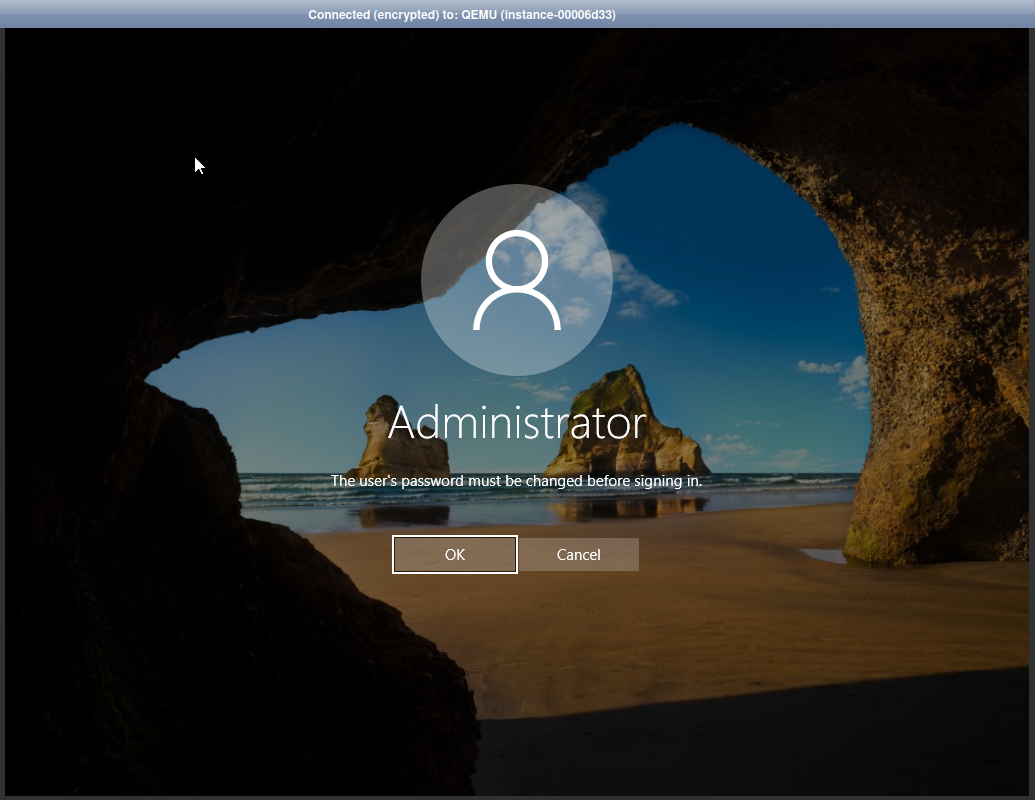This screenshot has width=1035, height=800.
Task: Click the Administrator display name heading
Action: point(517,423)
